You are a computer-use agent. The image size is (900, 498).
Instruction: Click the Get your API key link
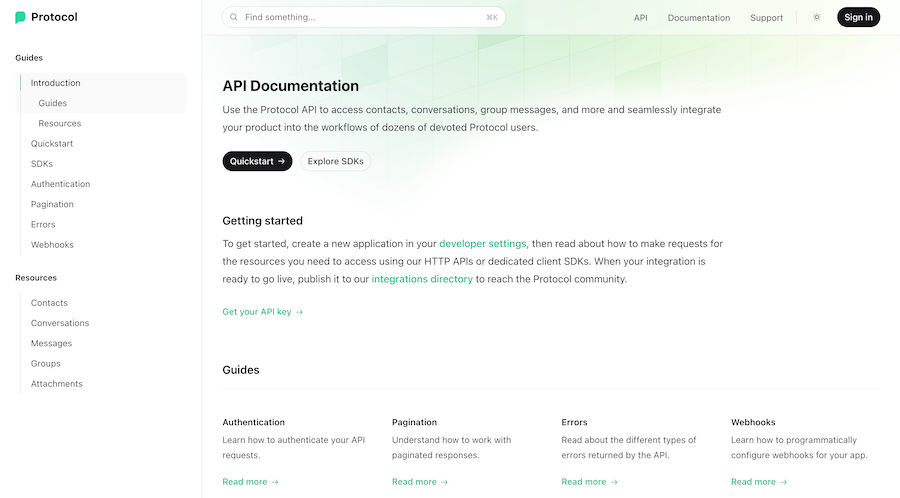[x=262, y=312]
